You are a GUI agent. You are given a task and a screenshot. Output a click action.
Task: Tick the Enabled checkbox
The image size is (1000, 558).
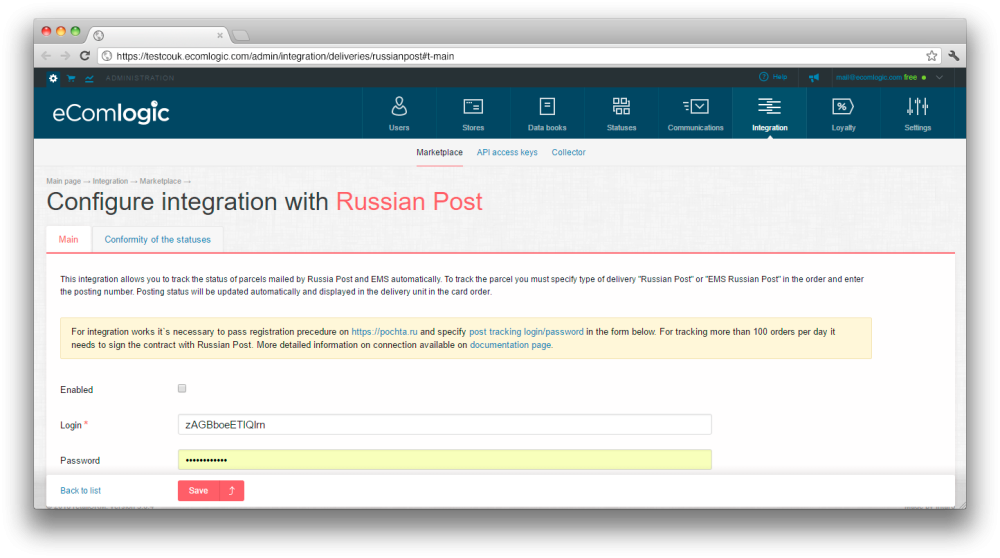pyautogui.click(x=182, y=388)
